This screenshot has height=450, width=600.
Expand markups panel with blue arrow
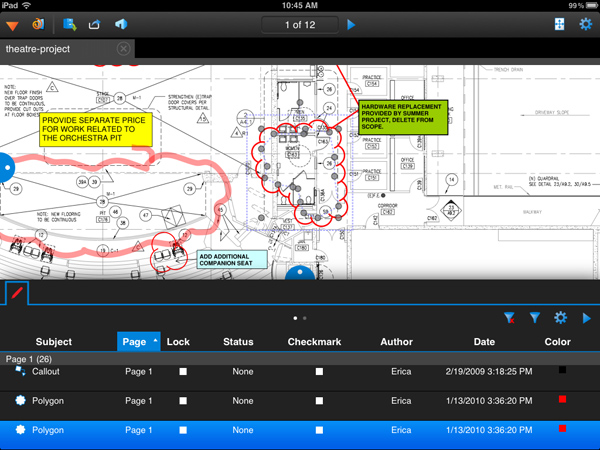coord(586,318)
